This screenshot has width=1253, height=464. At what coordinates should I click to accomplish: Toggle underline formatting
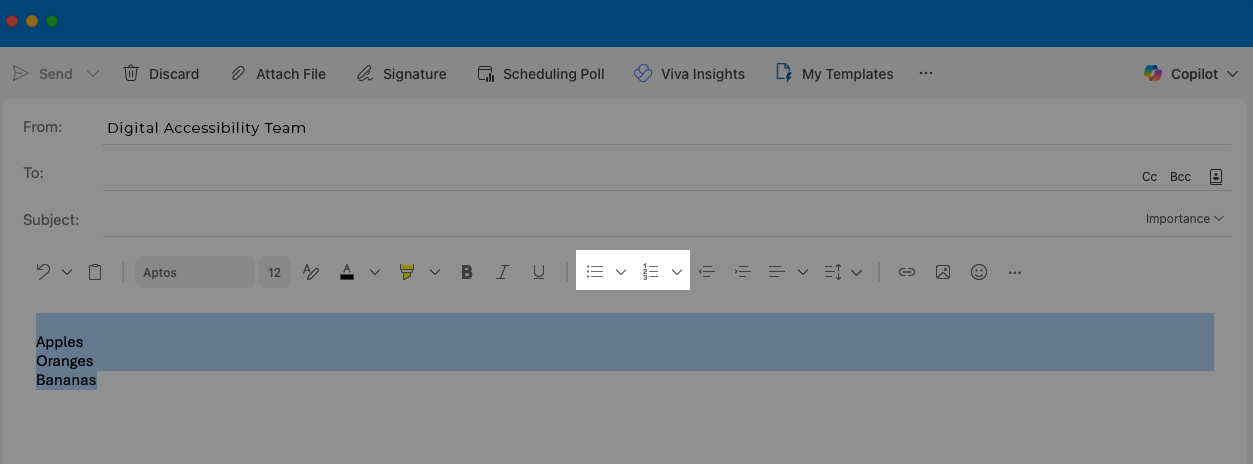[x=539, y=272]
